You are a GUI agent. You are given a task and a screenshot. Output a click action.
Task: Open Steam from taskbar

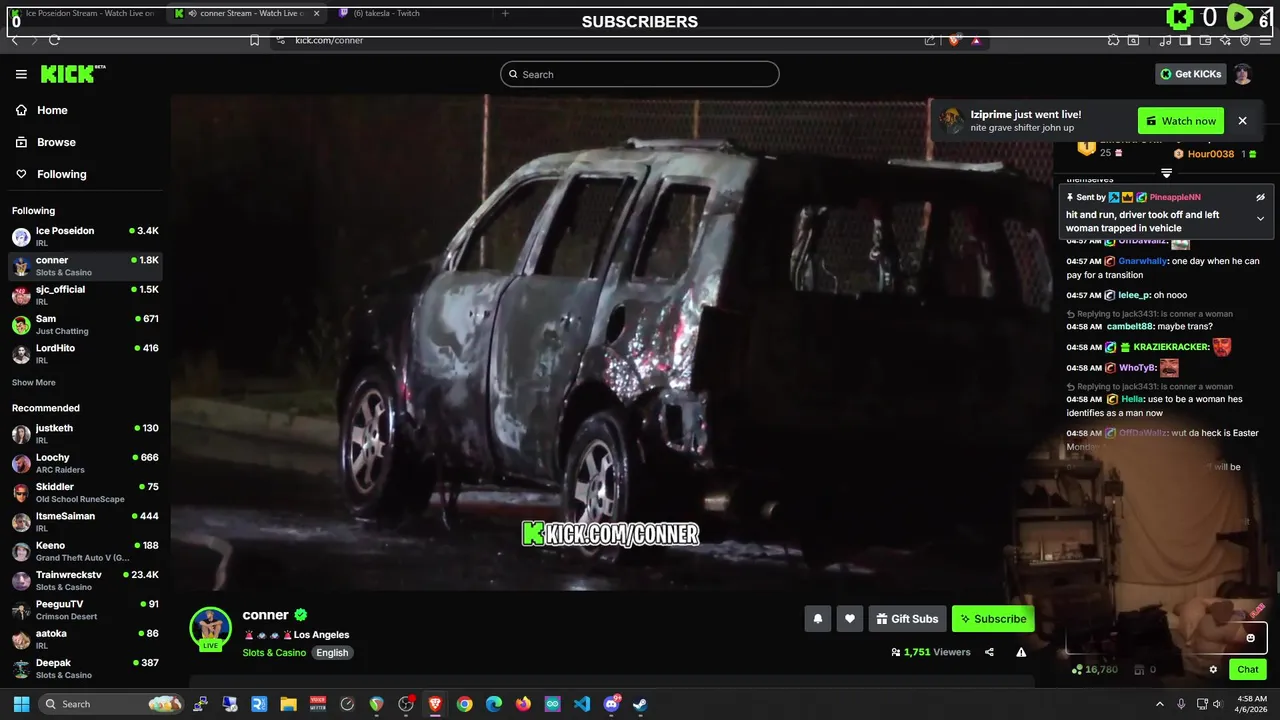pos(640,704)
